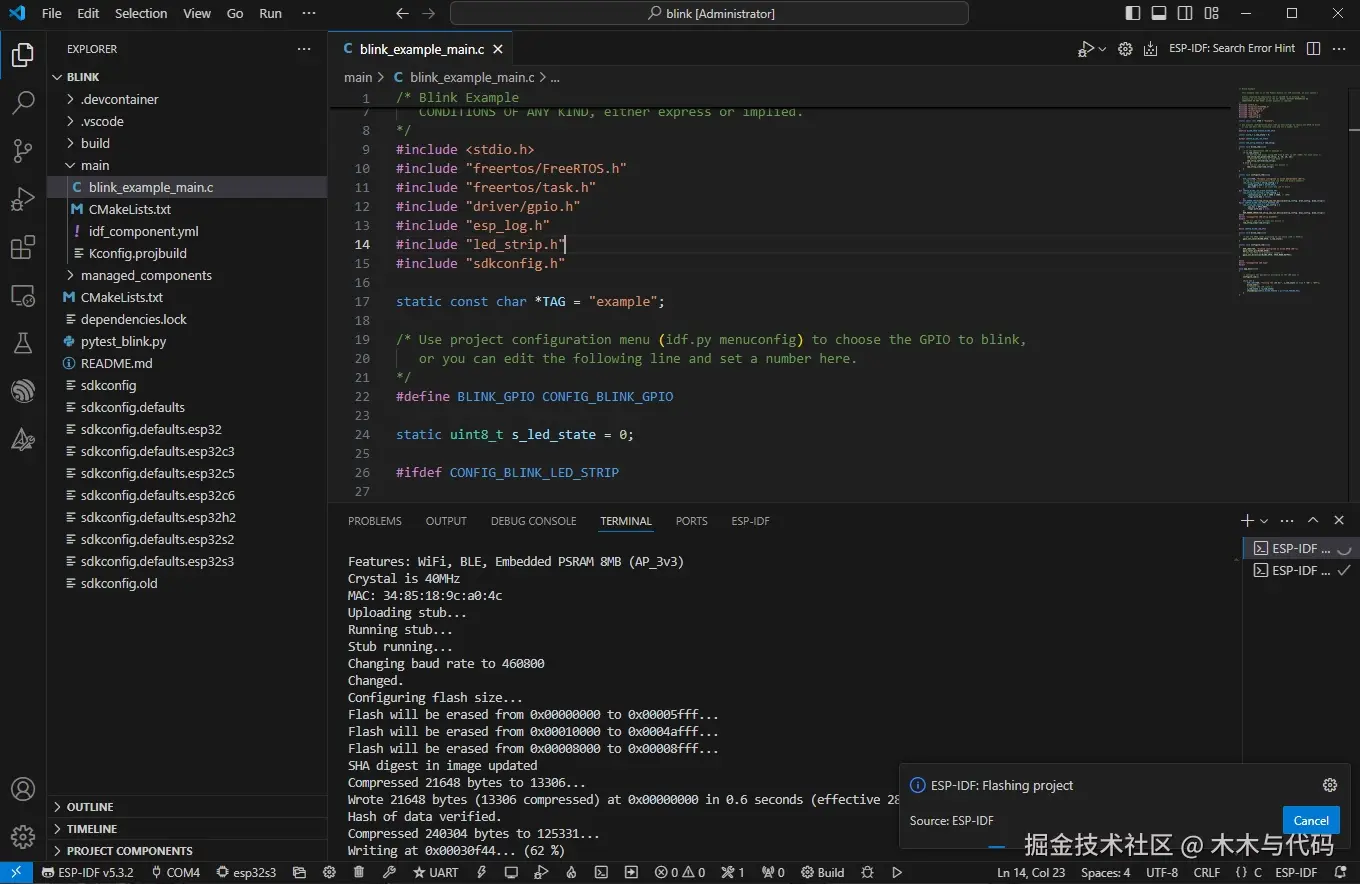This screenshot has width=1360, height=884.
Task: Click ESP-IDF: Search Error Hint button
Action: (1231, 48)
